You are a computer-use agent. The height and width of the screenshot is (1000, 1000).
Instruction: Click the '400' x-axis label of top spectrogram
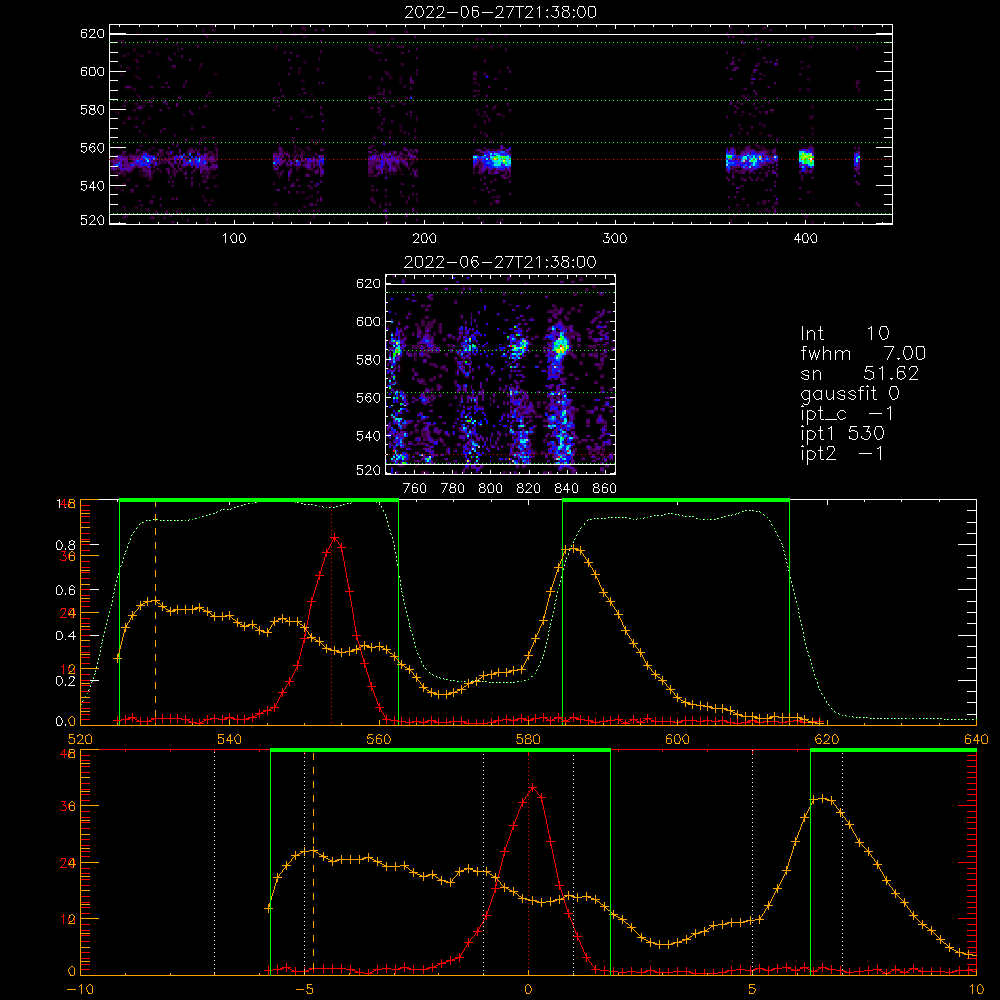(805, 239)
